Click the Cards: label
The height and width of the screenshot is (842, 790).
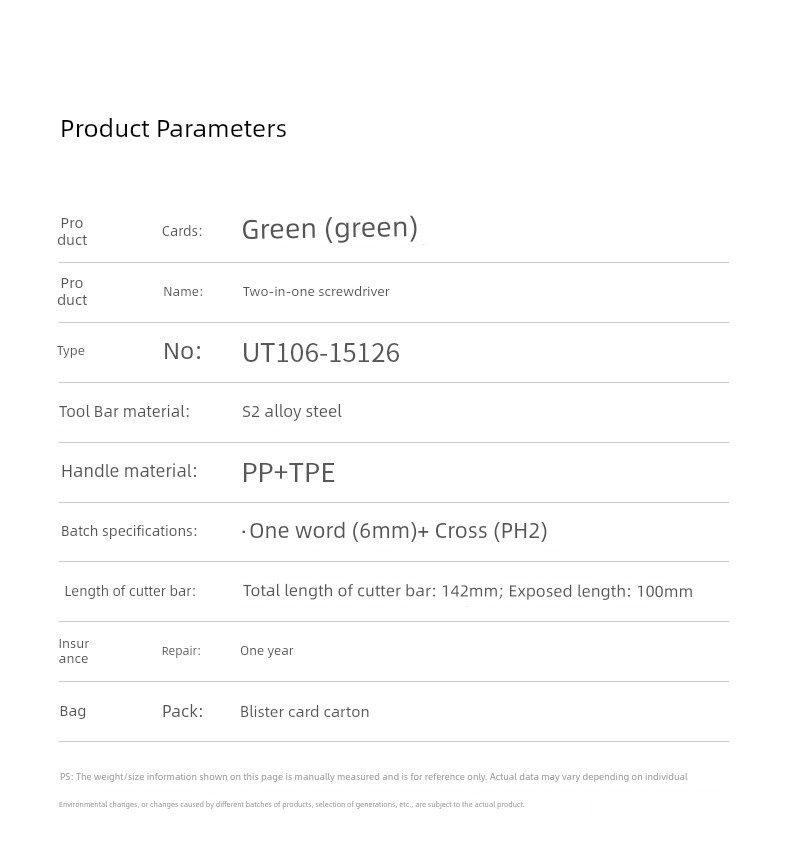tap(182, 231)
